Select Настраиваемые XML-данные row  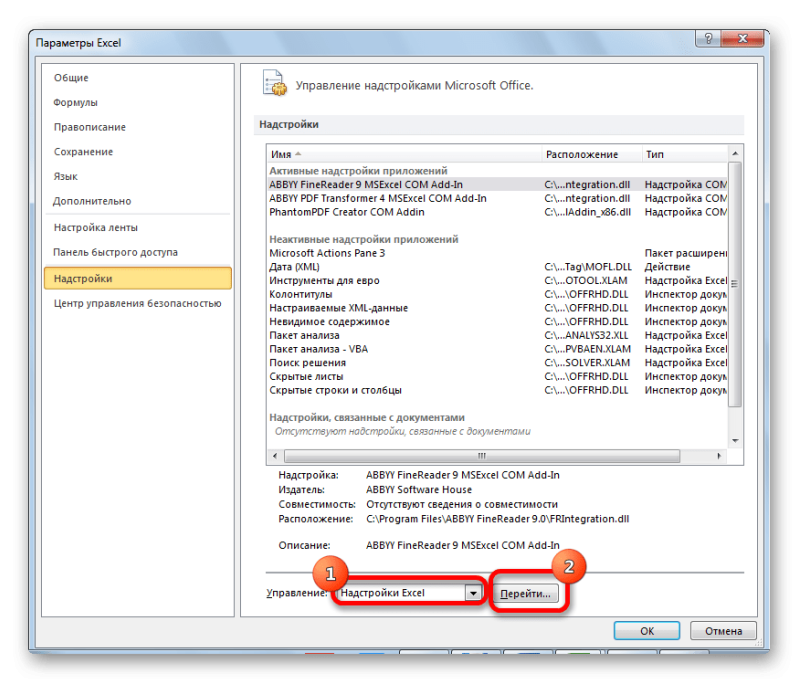[497, 308]
